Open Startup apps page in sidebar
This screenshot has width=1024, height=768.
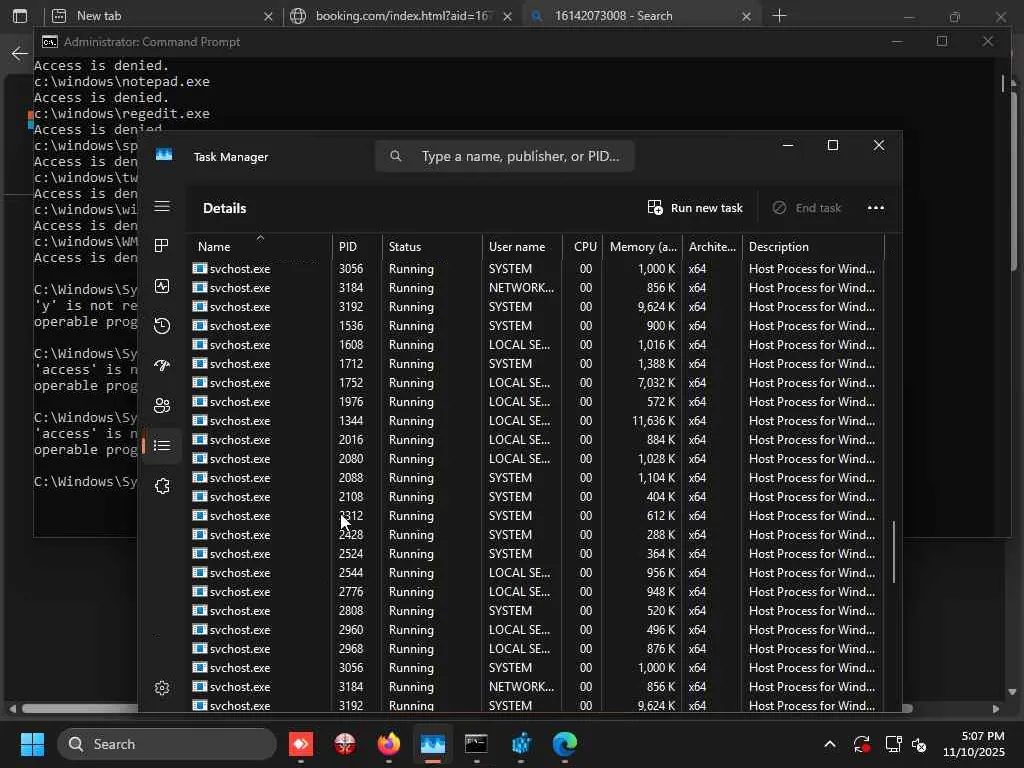click(162, 366)
